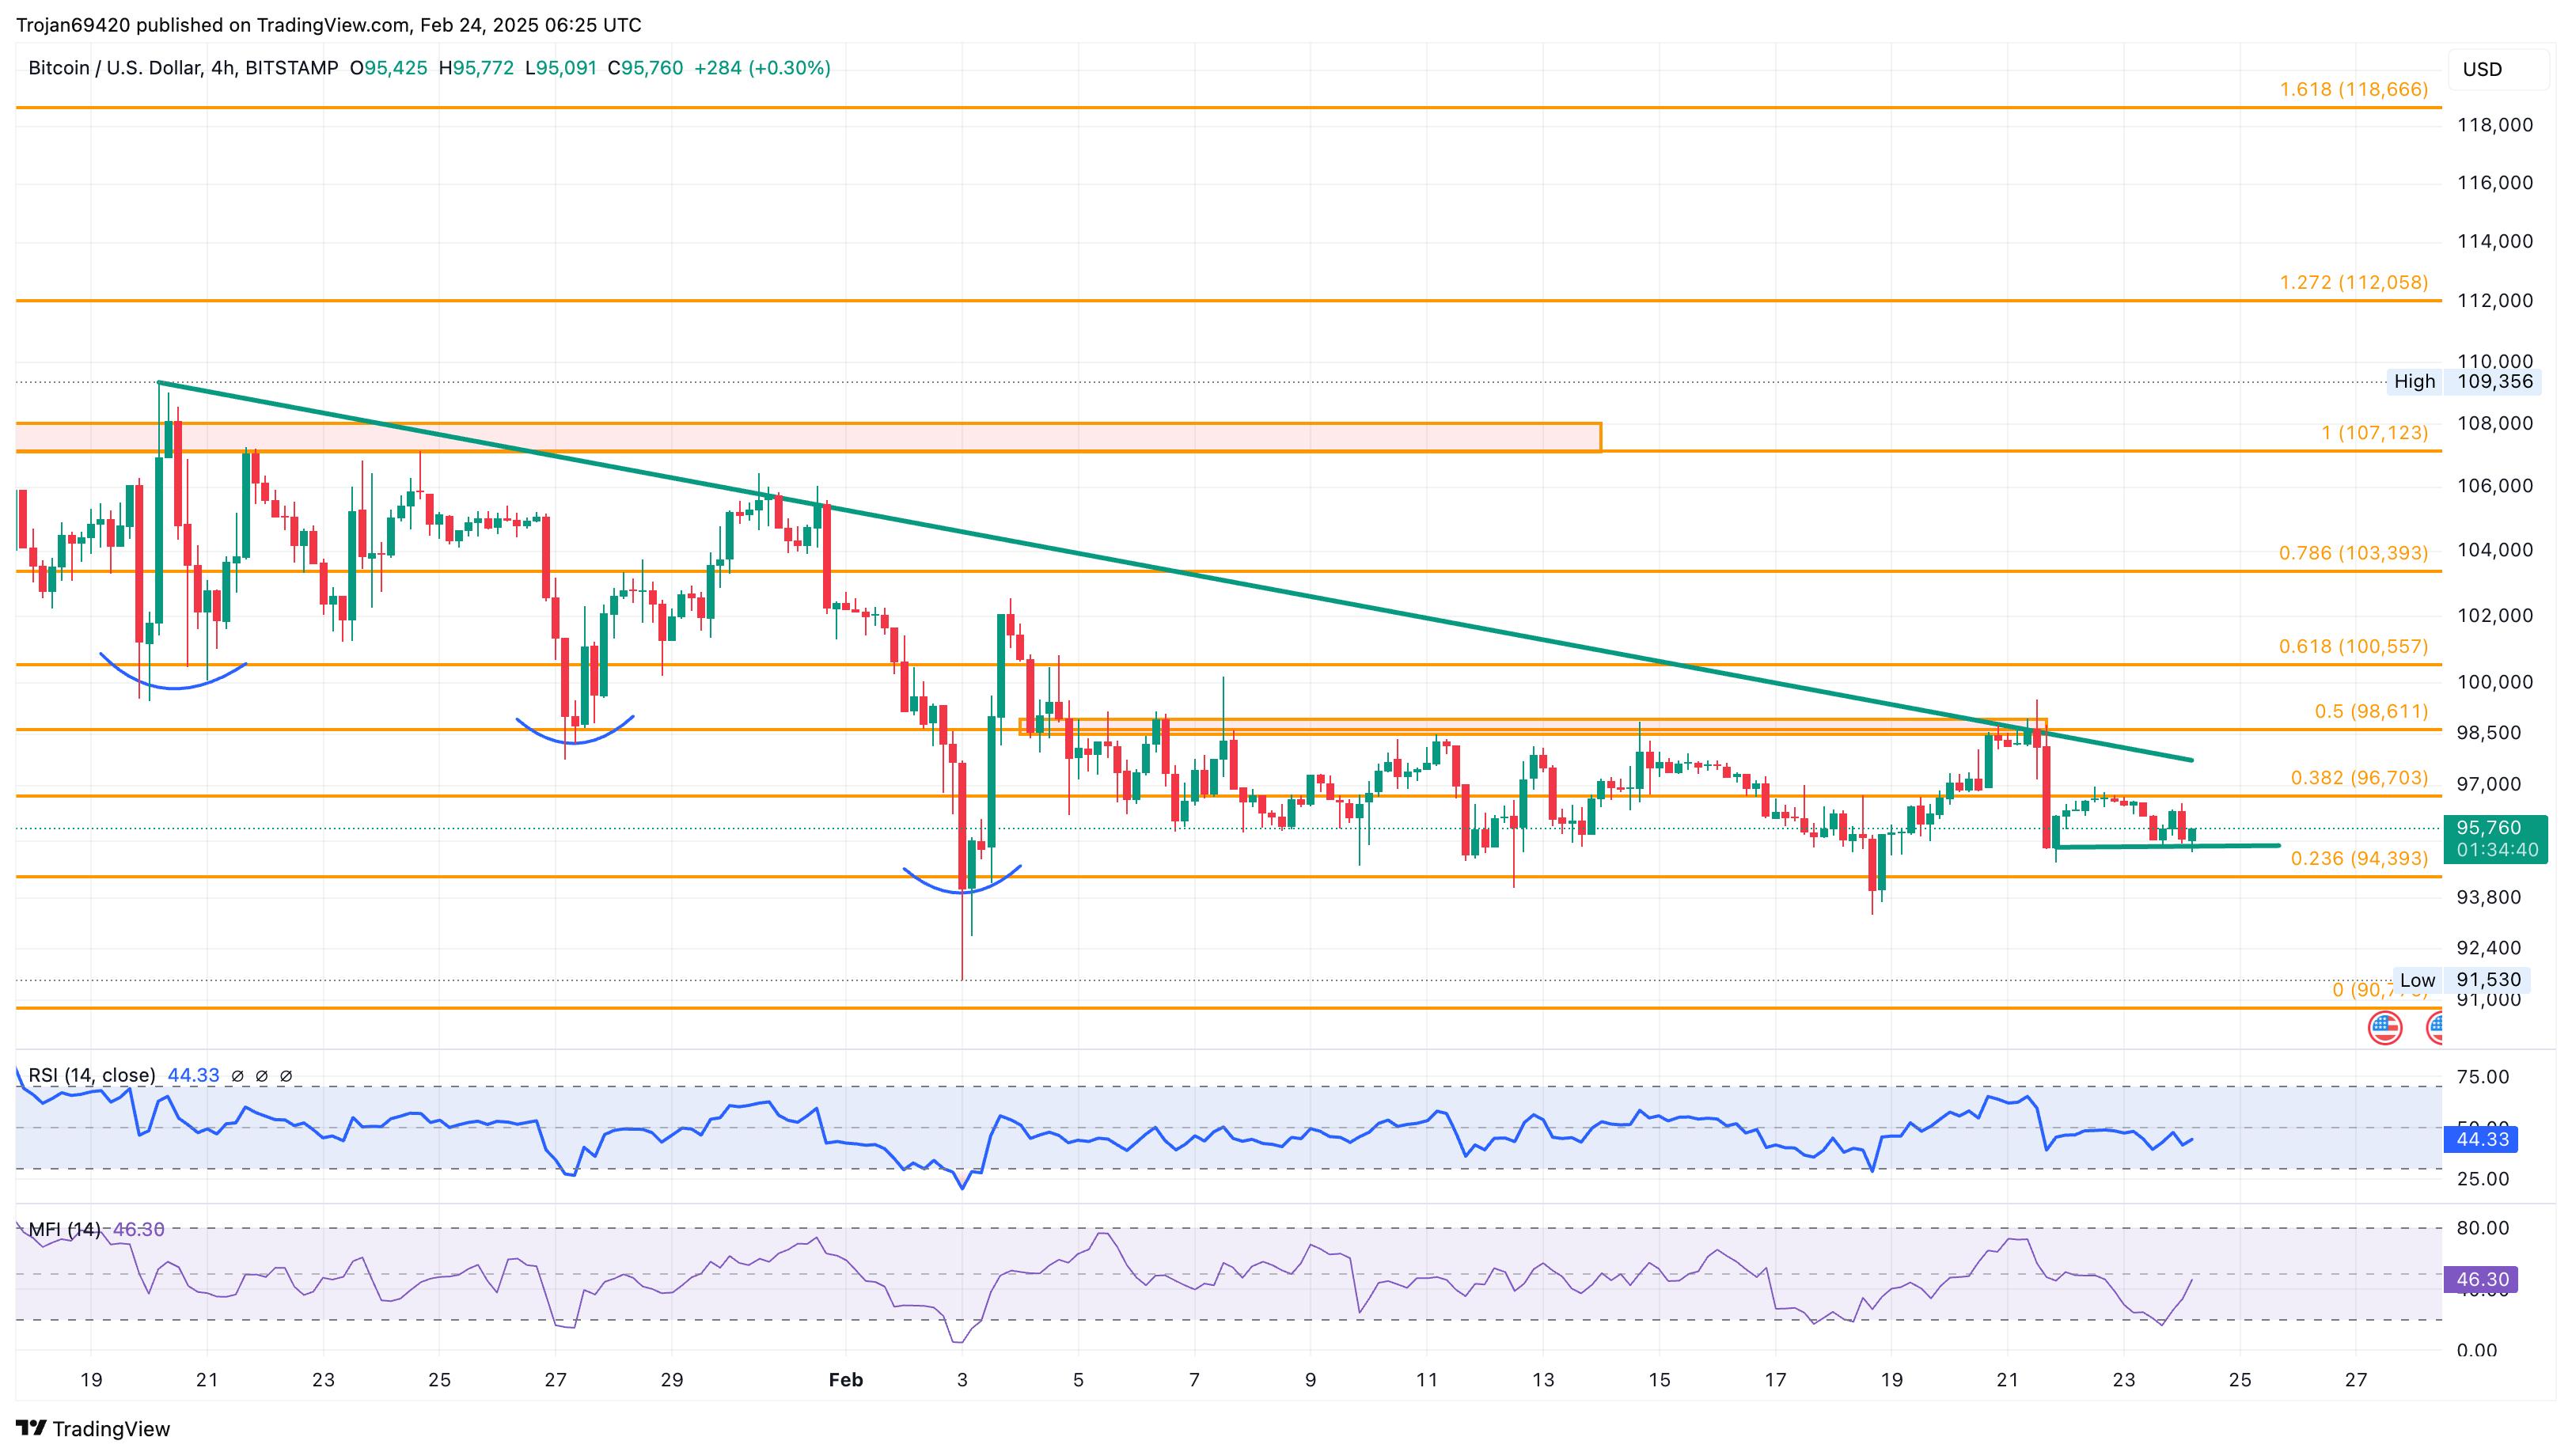Image resolution: width=2572 pixels, height=1456 pixels.
Task: Click the open value O95,425
Action: point(388,68)
